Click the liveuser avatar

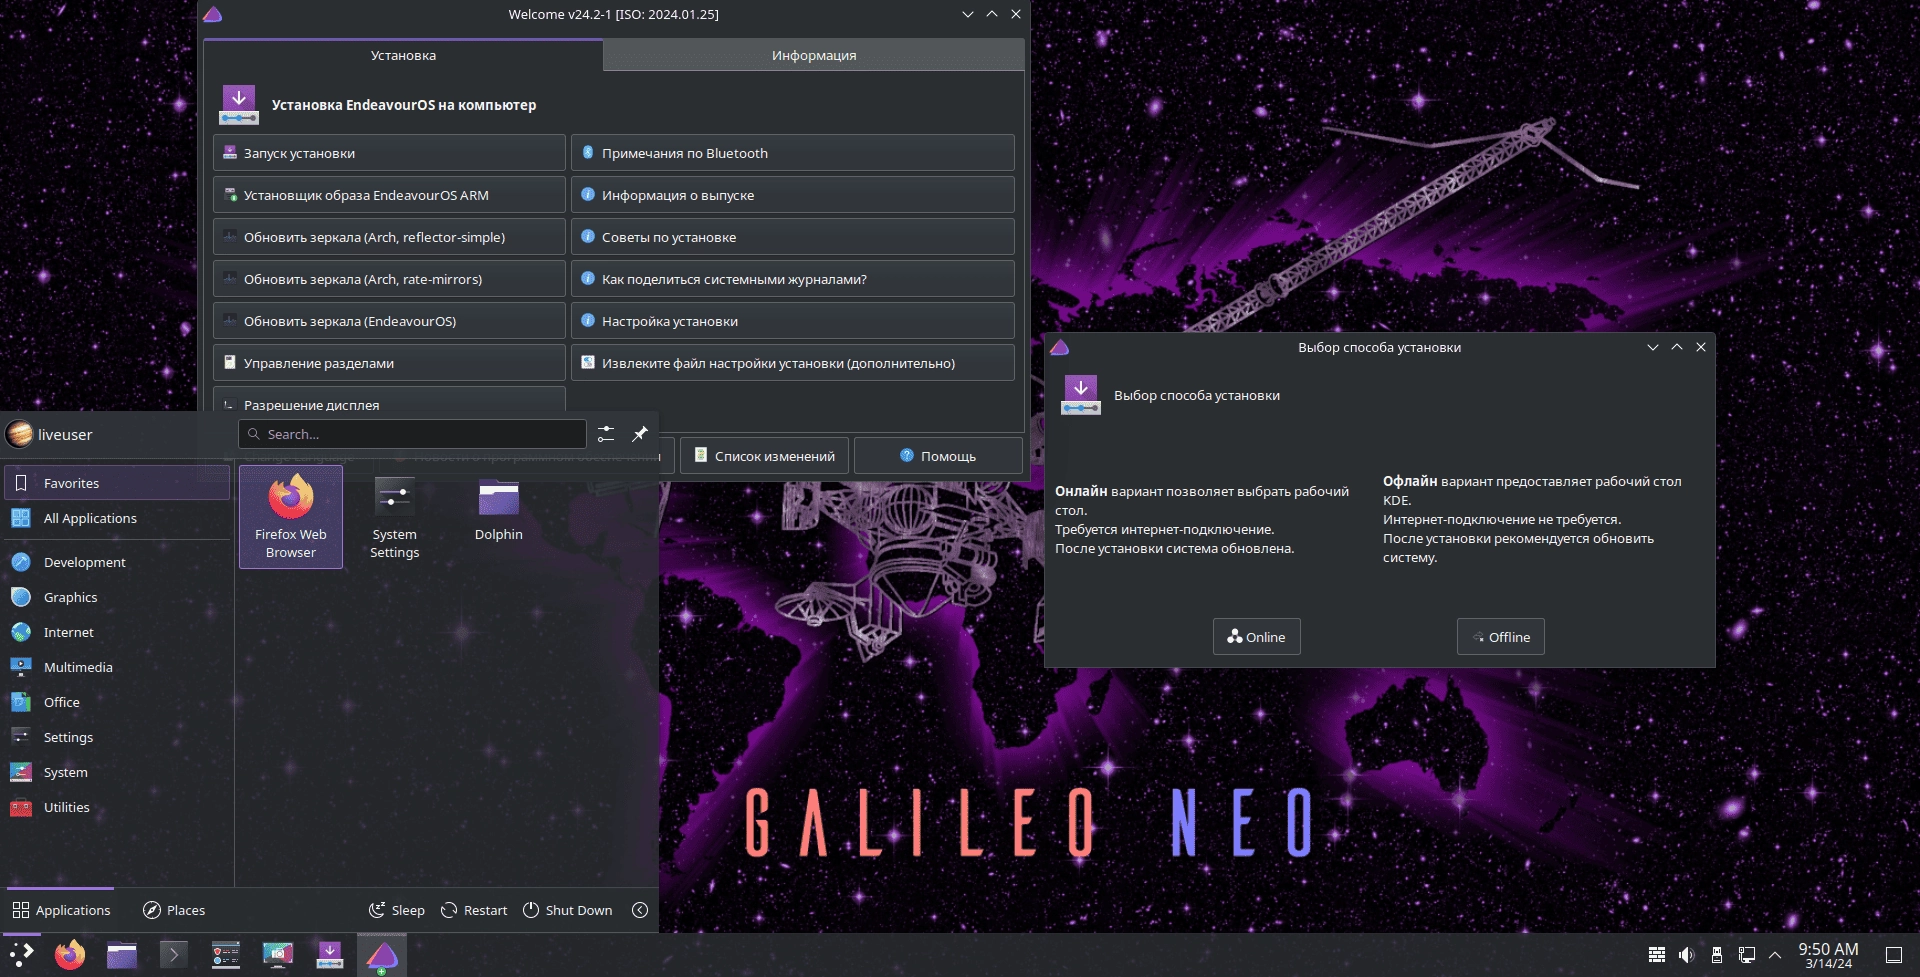click(x=20, y=434)
